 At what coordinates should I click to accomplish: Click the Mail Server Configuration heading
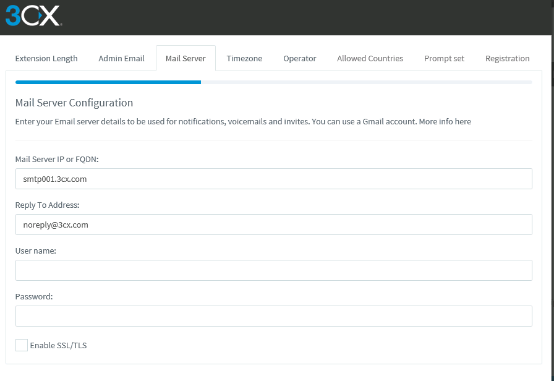pos(74,103)
